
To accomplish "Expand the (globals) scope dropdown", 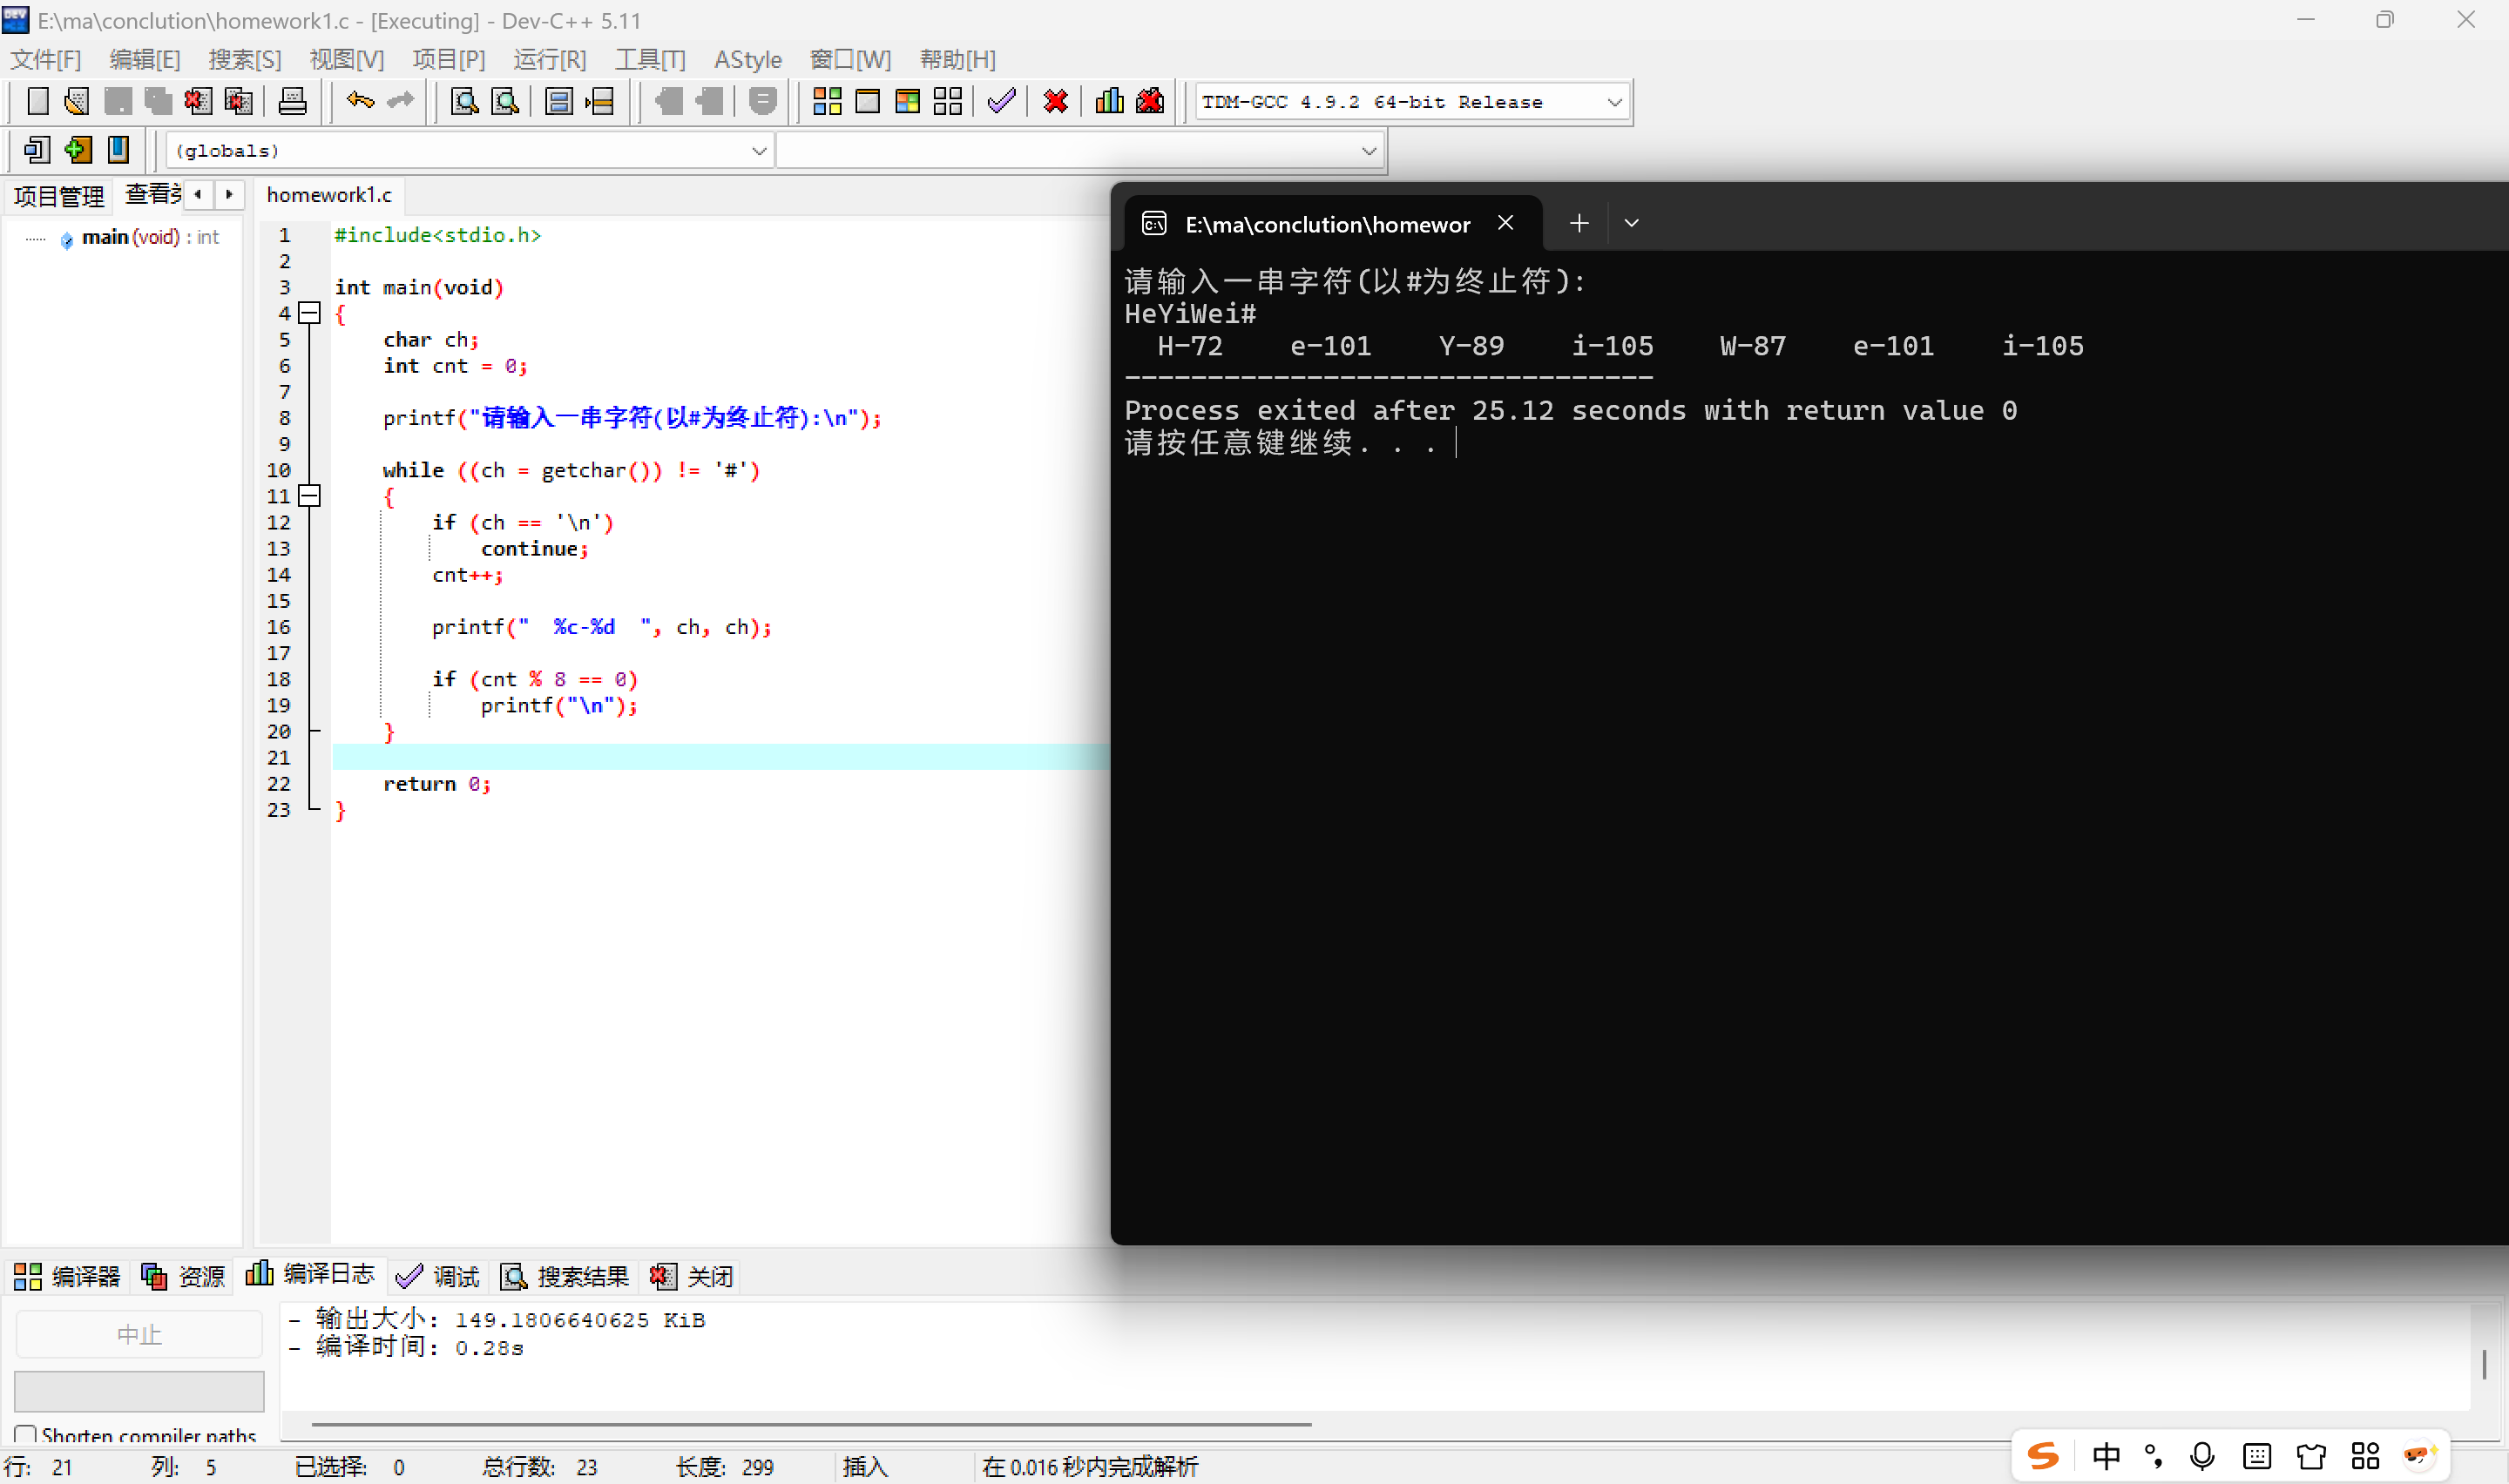I will point(759,151).
